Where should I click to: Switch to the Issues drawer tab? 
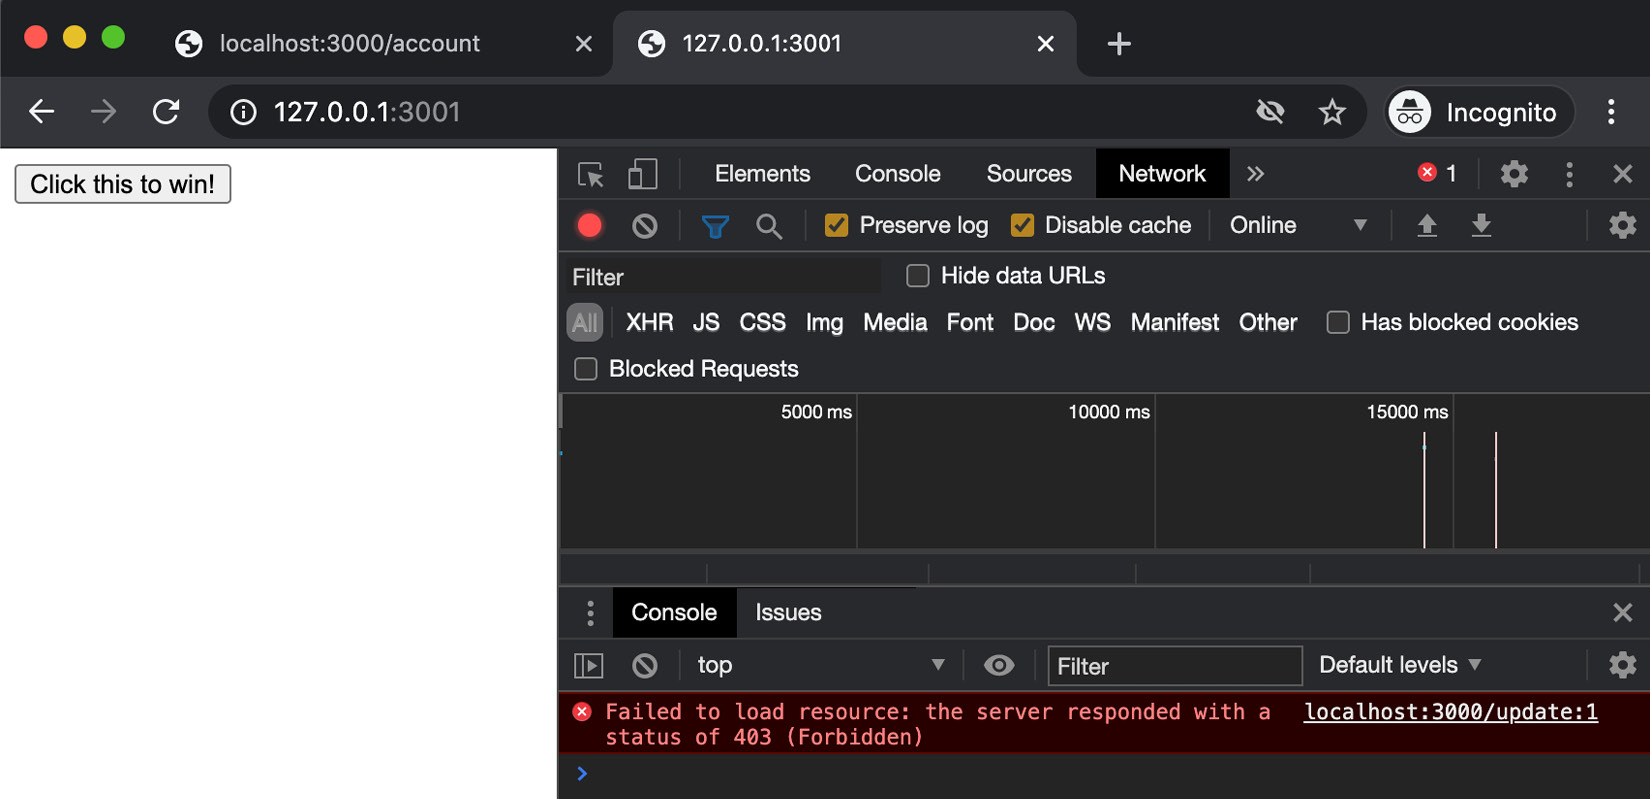[x=788, y=613]
